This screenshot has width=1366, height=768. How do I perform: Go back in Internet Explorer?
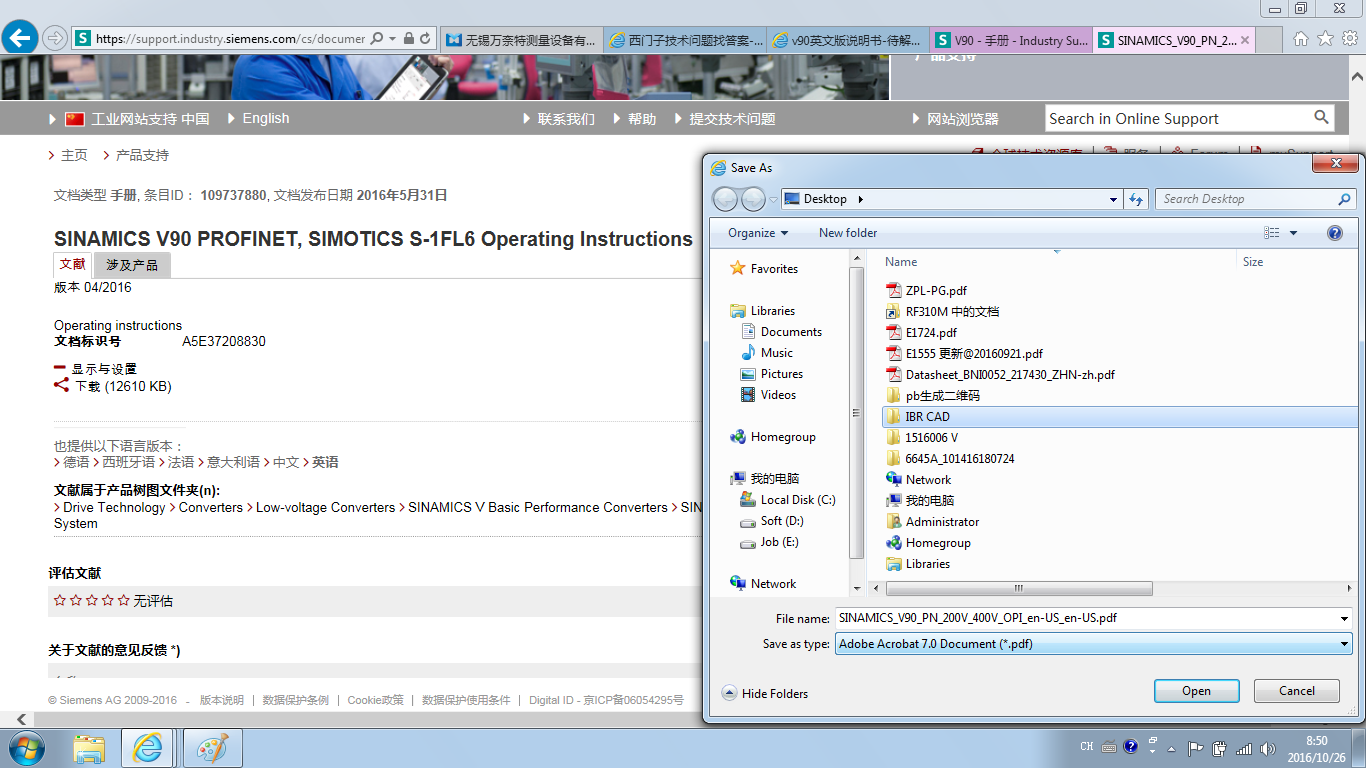20,38
